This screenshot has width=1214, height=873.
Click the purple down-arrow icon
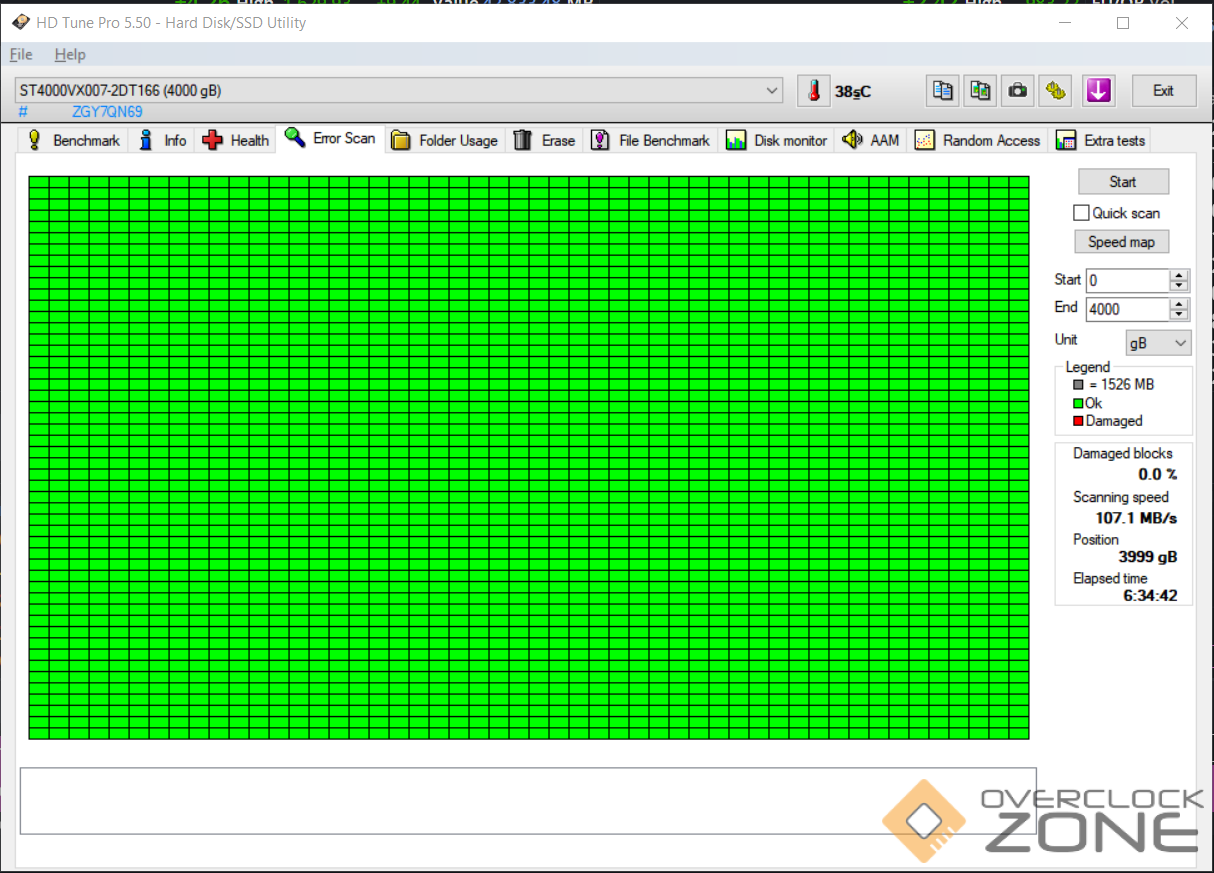coord(1098,91)
